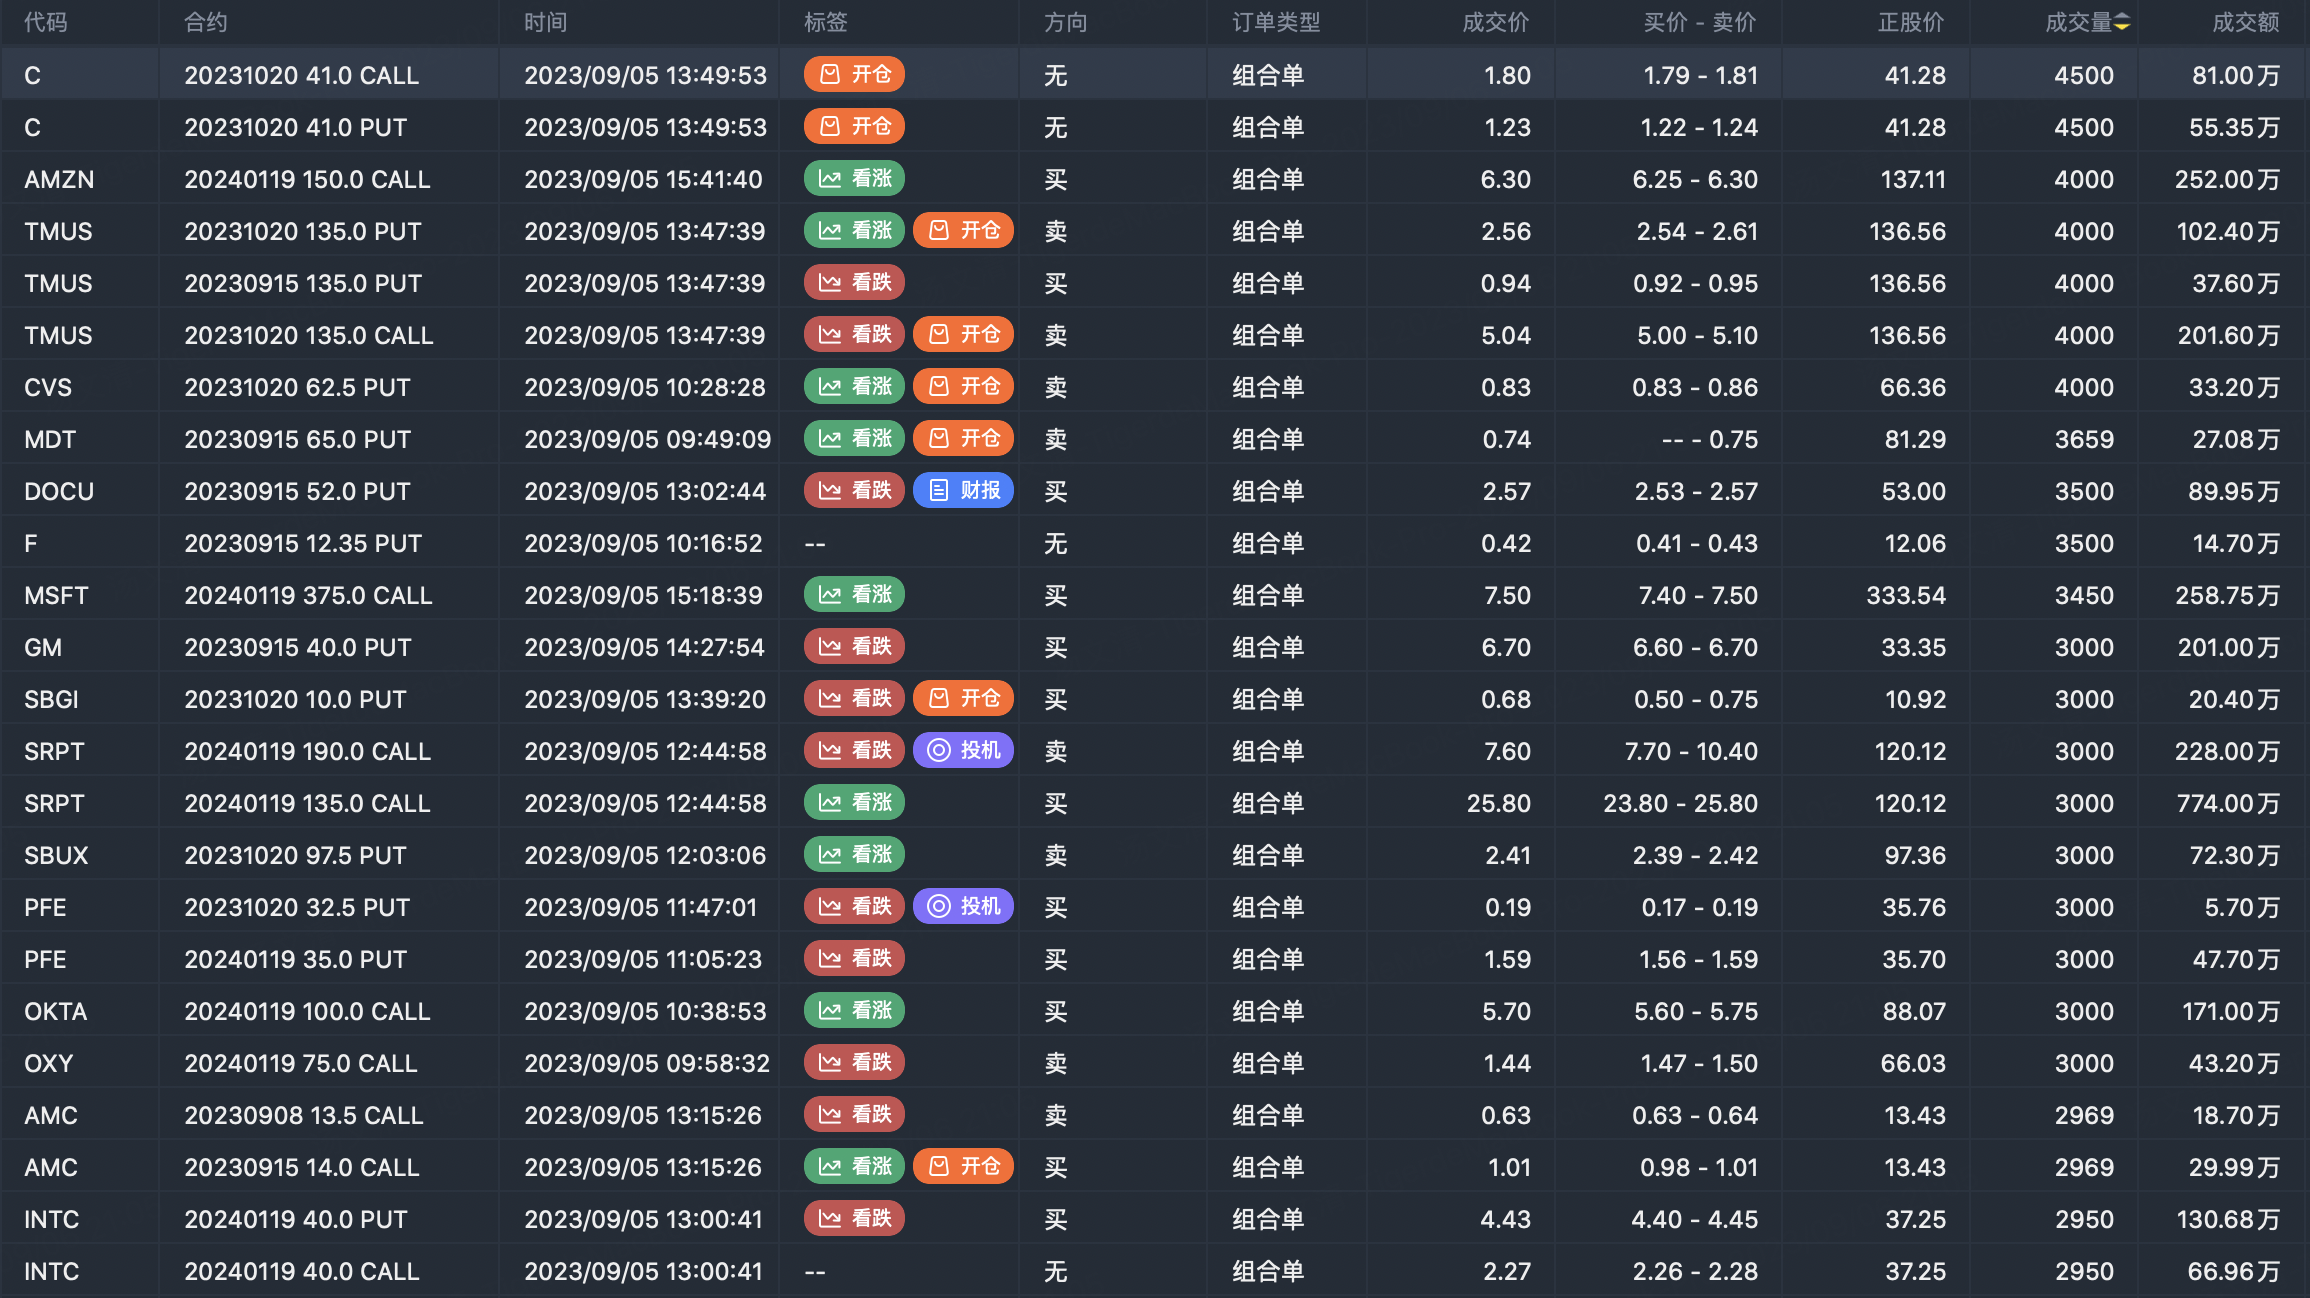Viewport: 2310px width, 1298px height.
Task: Click 看涨 tag on AMZN 150.0 CALL row
Action: (x=855, y=179)
